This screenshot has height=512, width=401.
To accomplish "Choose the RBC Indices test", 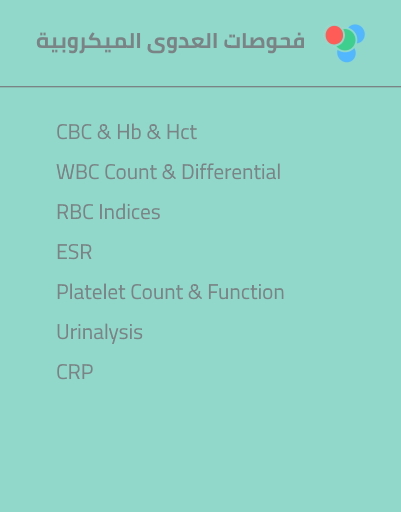I will 108,212.
